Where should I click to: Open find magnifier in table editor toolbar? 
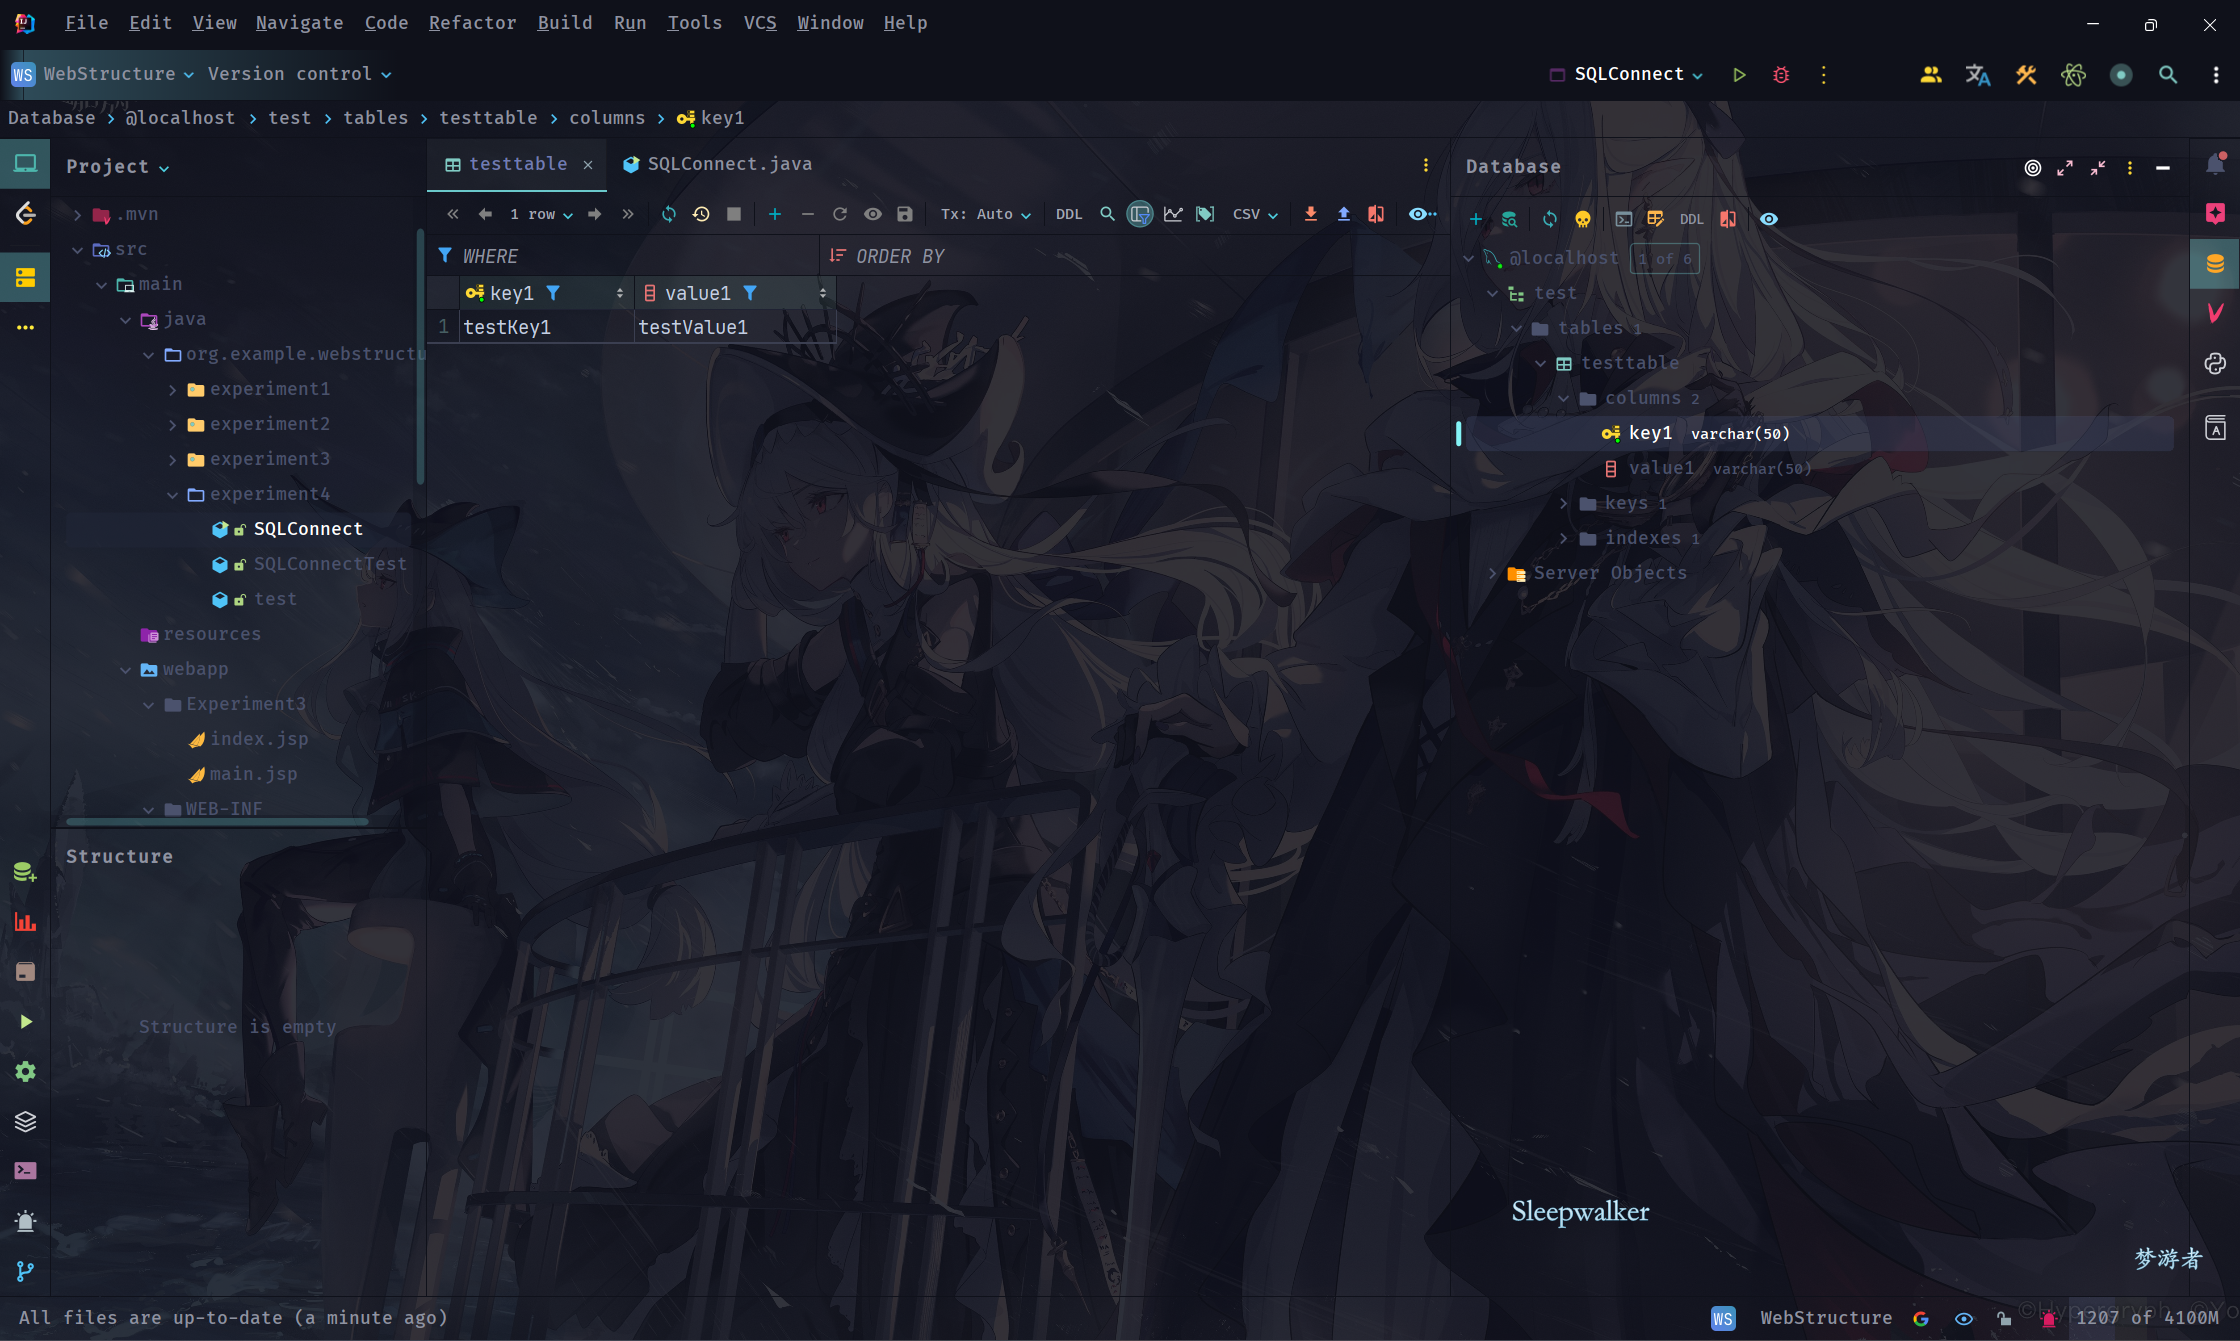pos(1107,214)
